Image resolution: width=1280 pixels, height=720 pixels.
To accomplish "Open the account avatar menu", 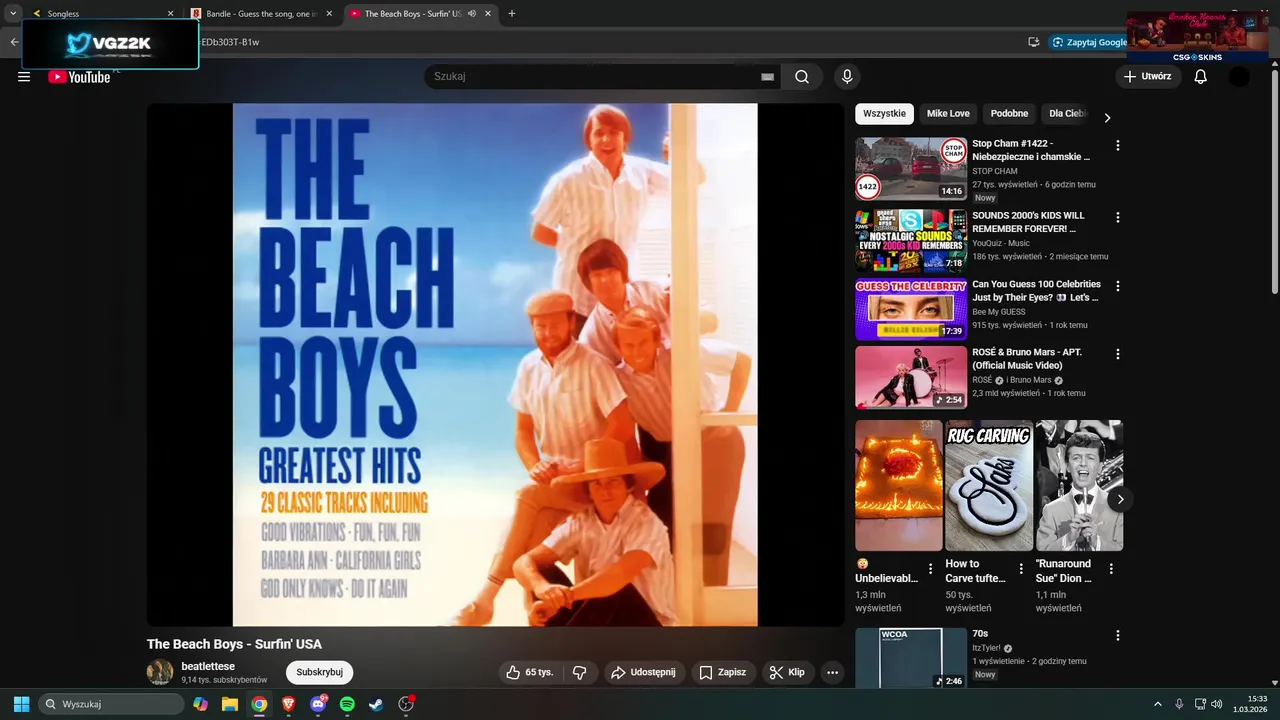I will pos(1239,77).
